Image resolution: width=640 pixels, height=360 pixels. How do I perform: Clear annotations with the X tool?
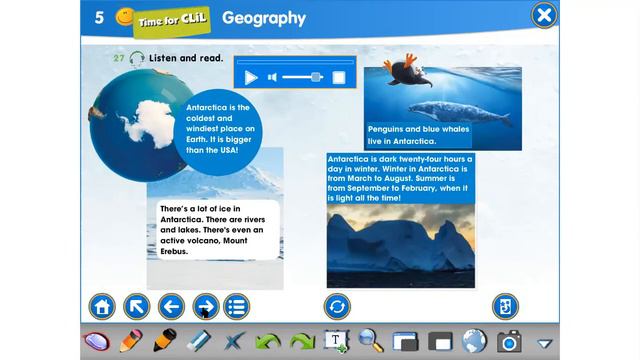click(234, 341)
